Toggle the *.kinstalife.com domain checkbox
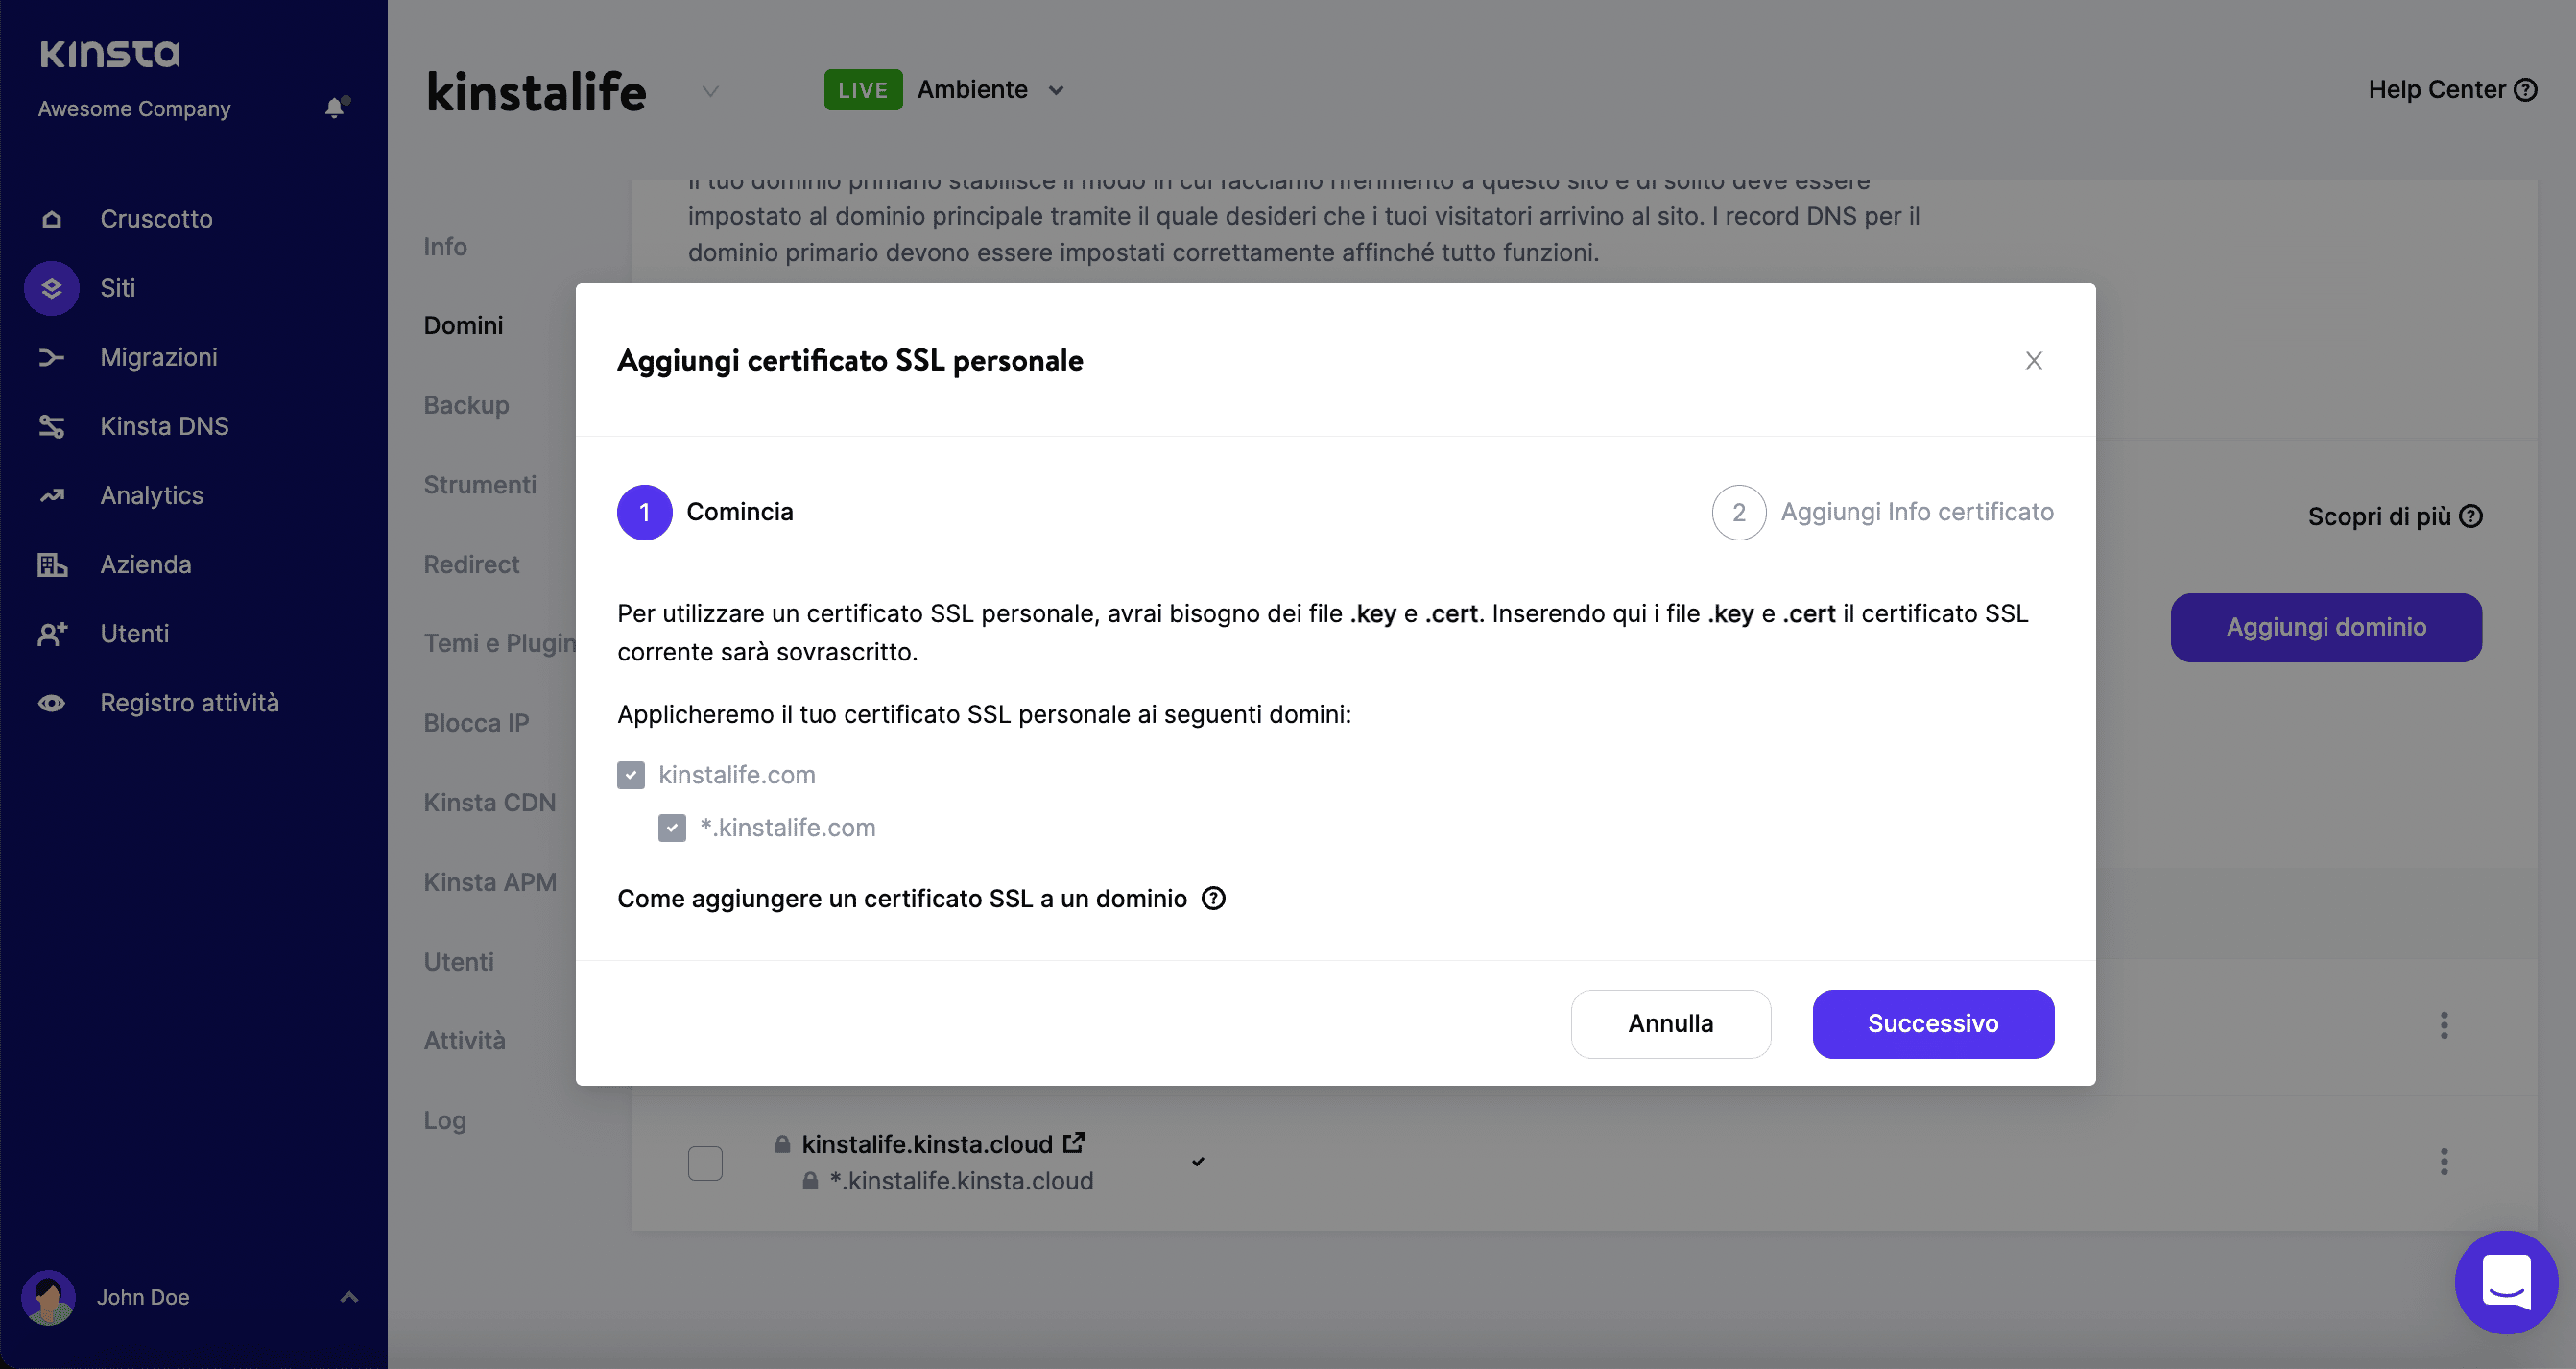This screenshot has height=1369, width=2576. pos(673,827)
